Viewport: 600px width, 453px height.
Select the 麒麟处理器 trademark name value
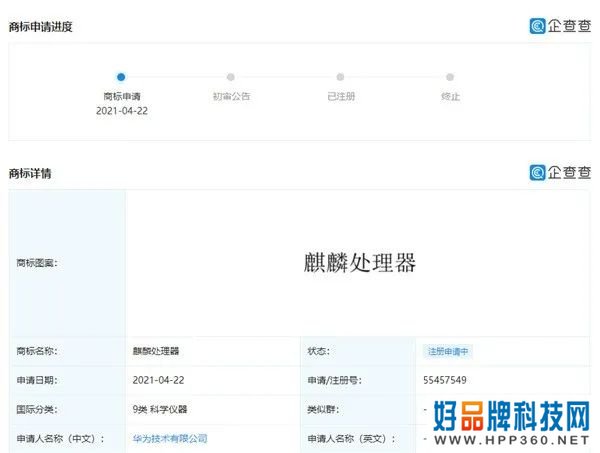[x=156, y=351]
